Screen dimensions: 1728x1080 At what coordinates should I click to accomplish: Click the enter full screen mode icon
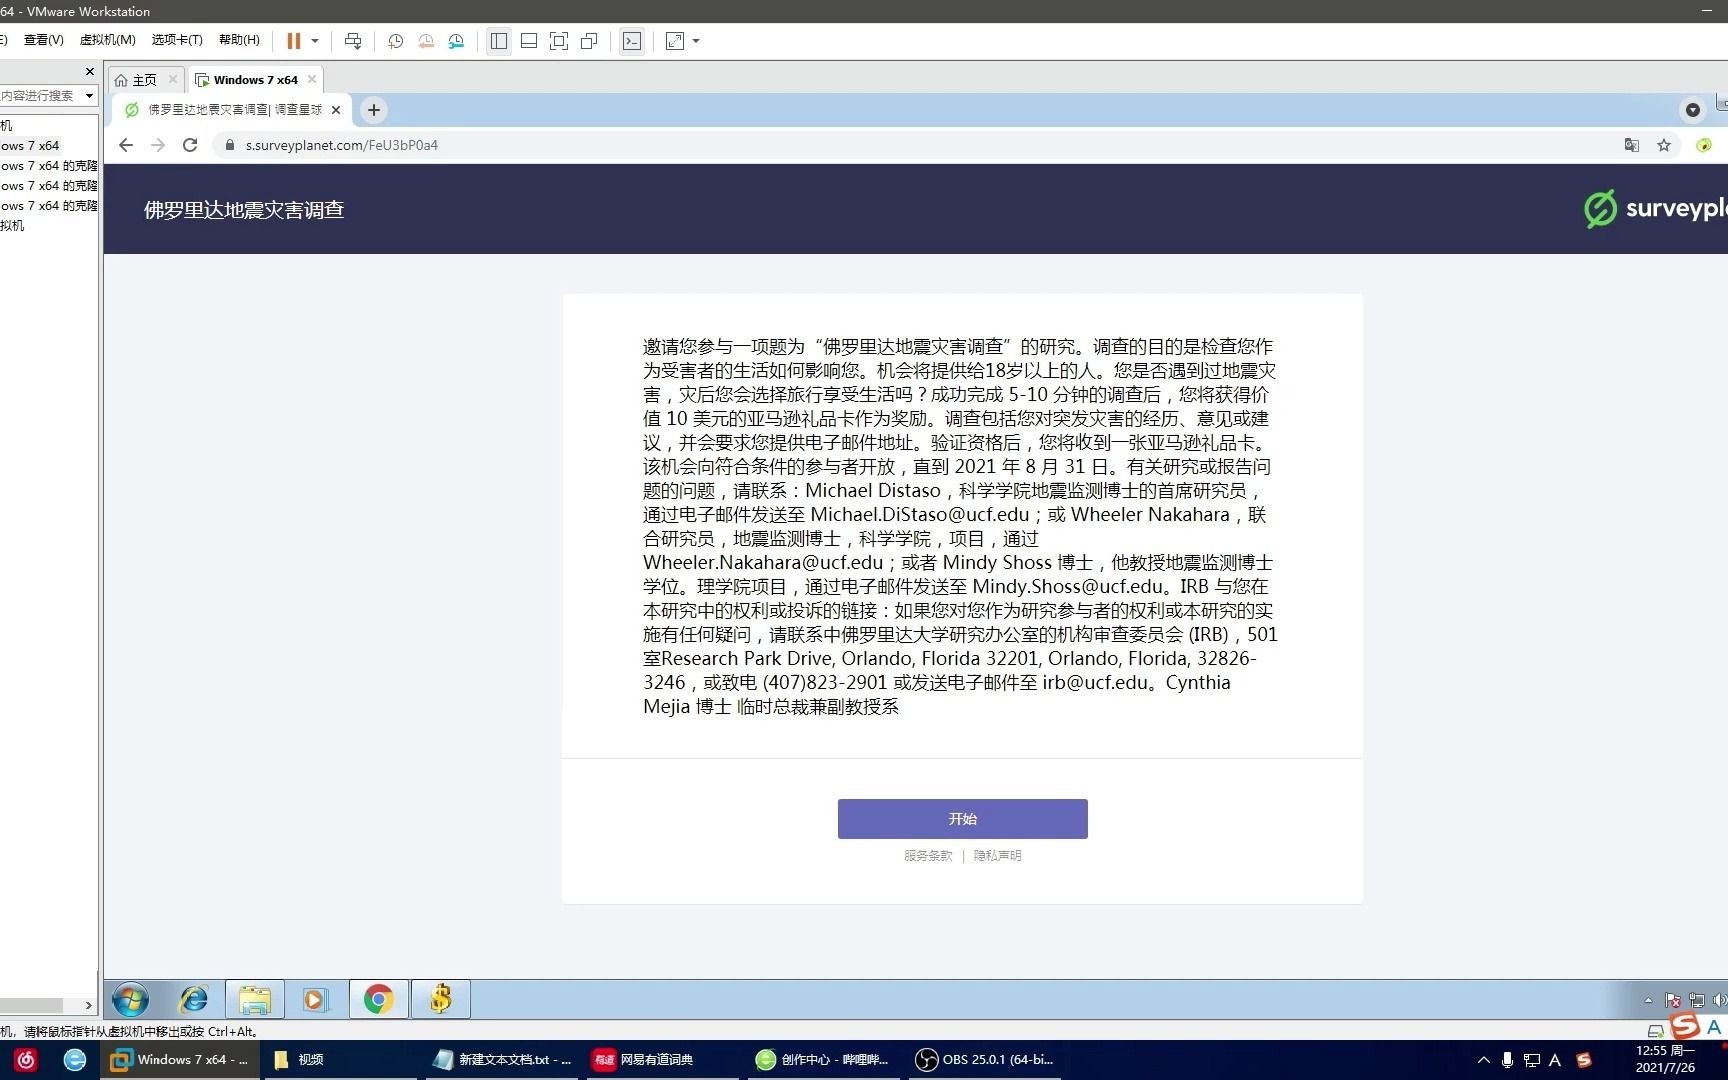pyautogui.click(x=559, y=41)
